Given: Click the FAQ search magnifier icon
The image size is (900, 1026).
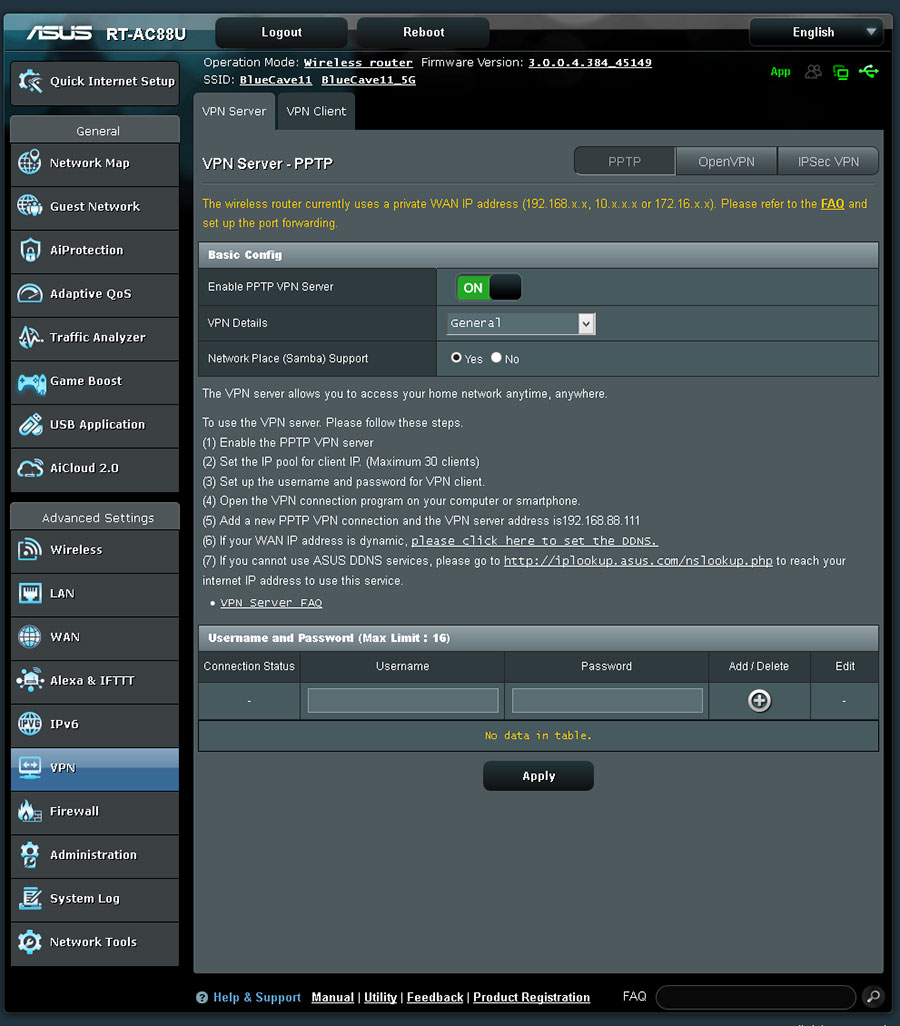Looking at the screenshot, I should click(873, 997).
